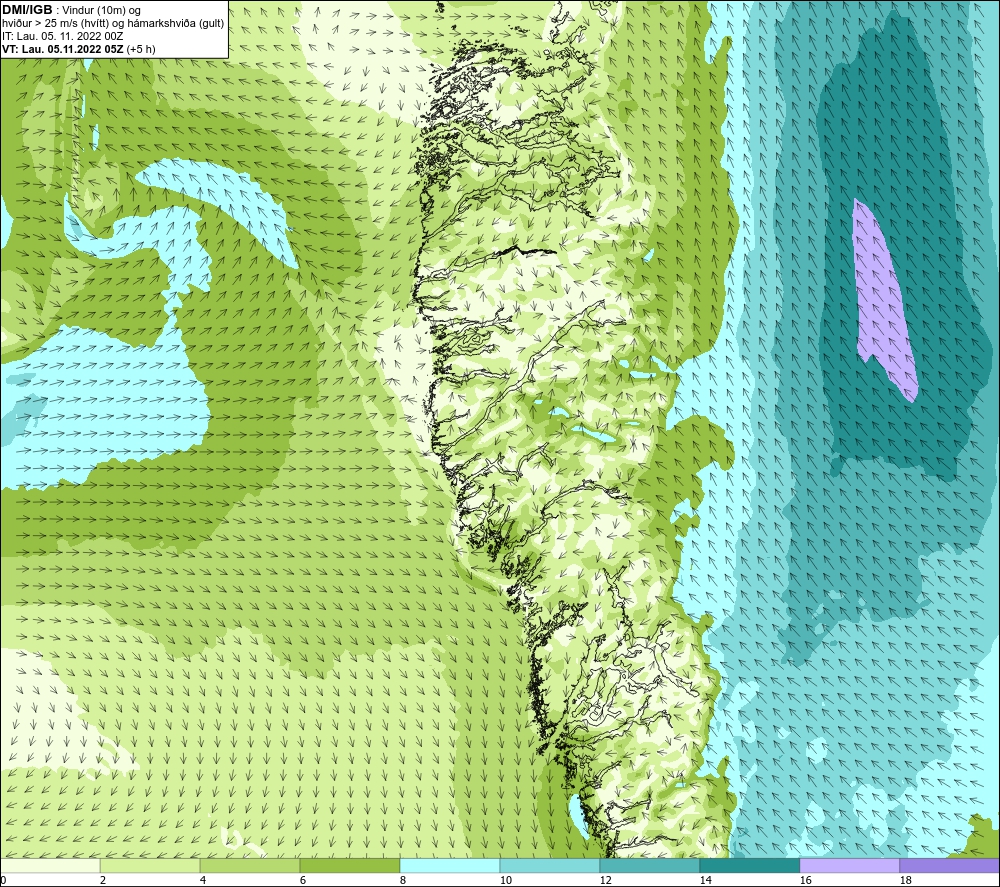Click the green 4–6 m/s legend swatch
This screenshot has width=1000, height=887.
(250, 865)
